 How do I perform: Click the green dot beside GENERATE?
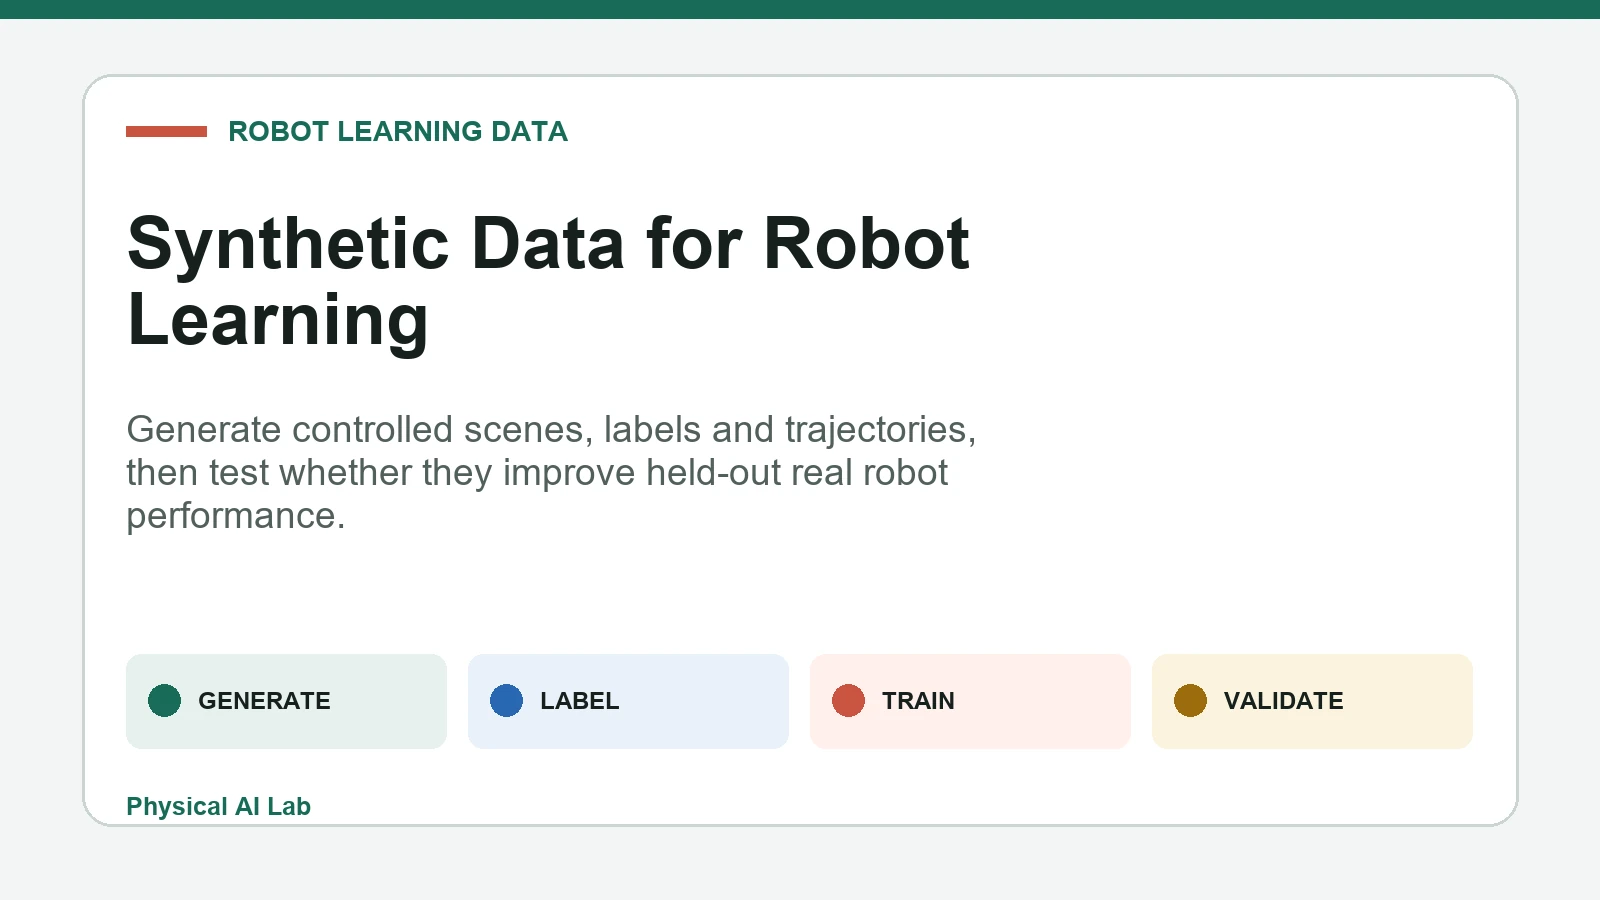(x=164, y=701)
